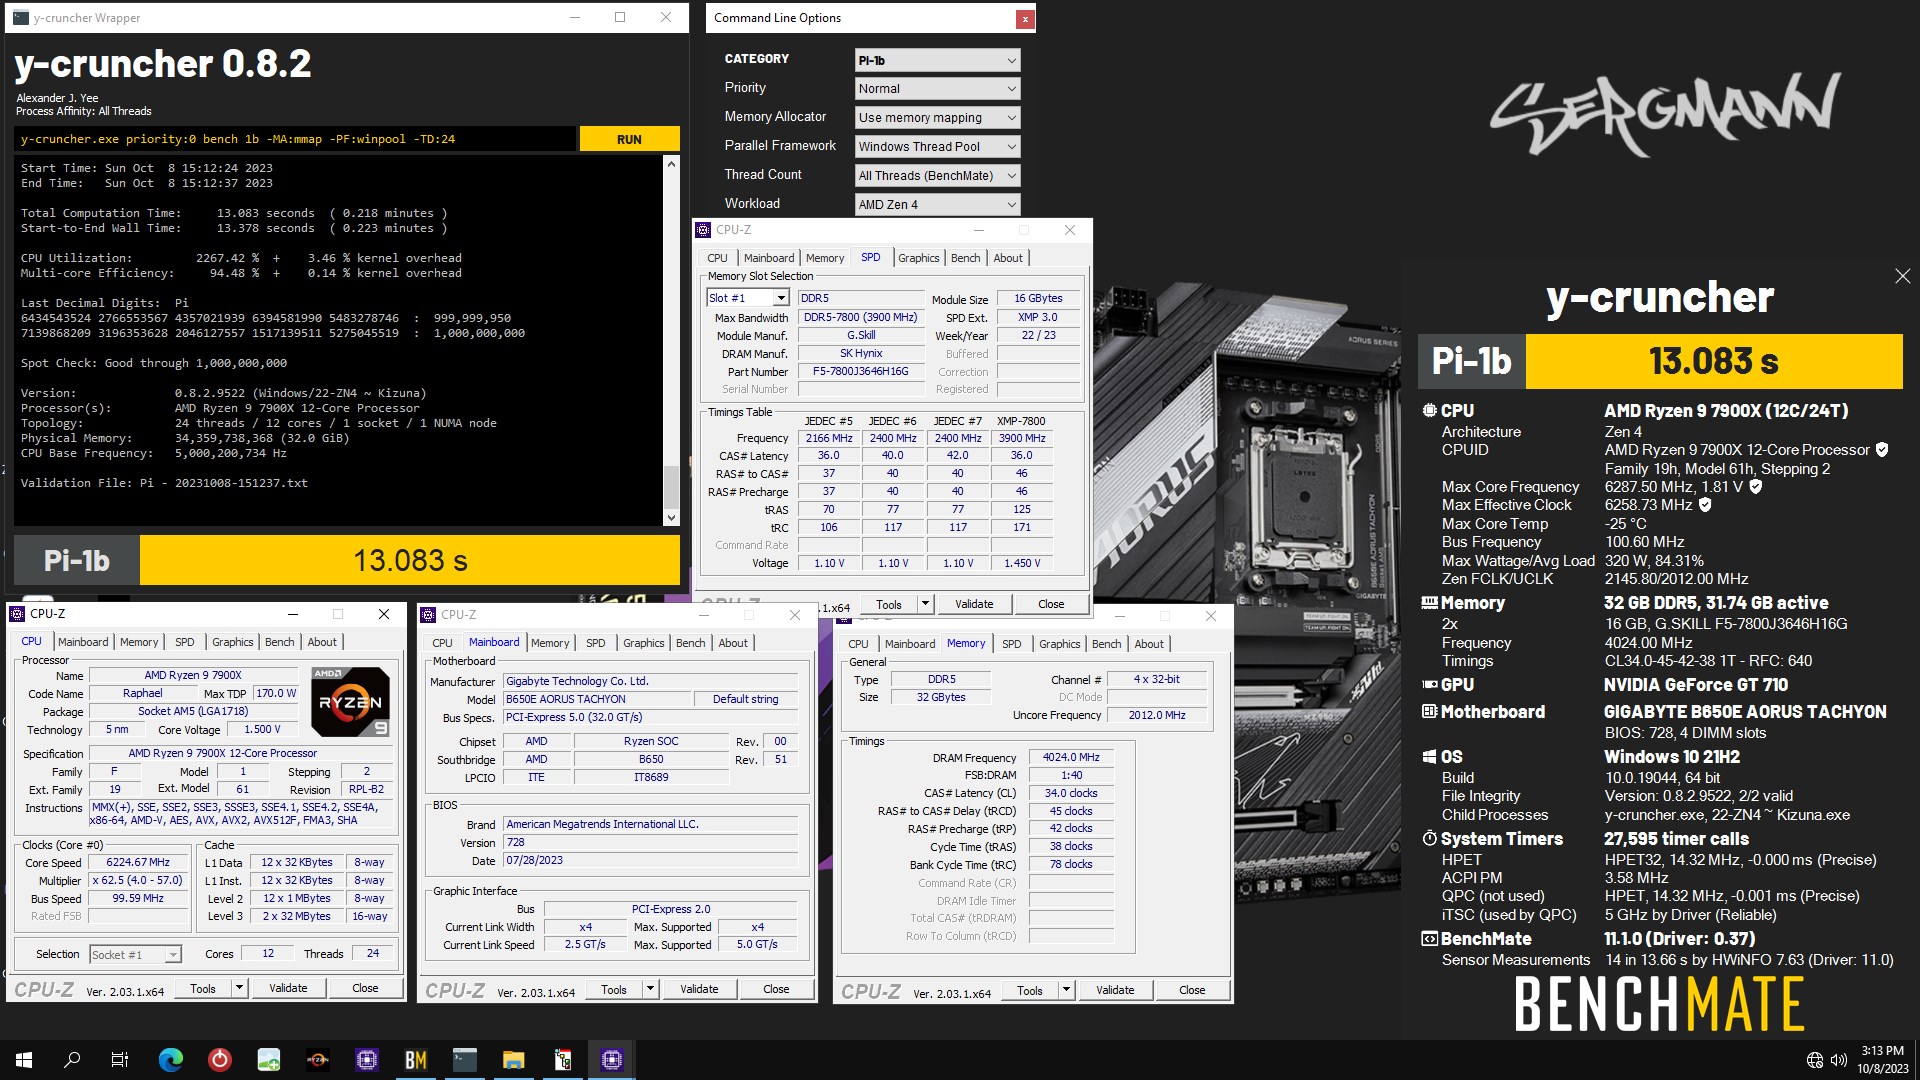The image size is (1920, 1080).
Task: Open the Parallel Framework dropdown
Action: [937, 147]
